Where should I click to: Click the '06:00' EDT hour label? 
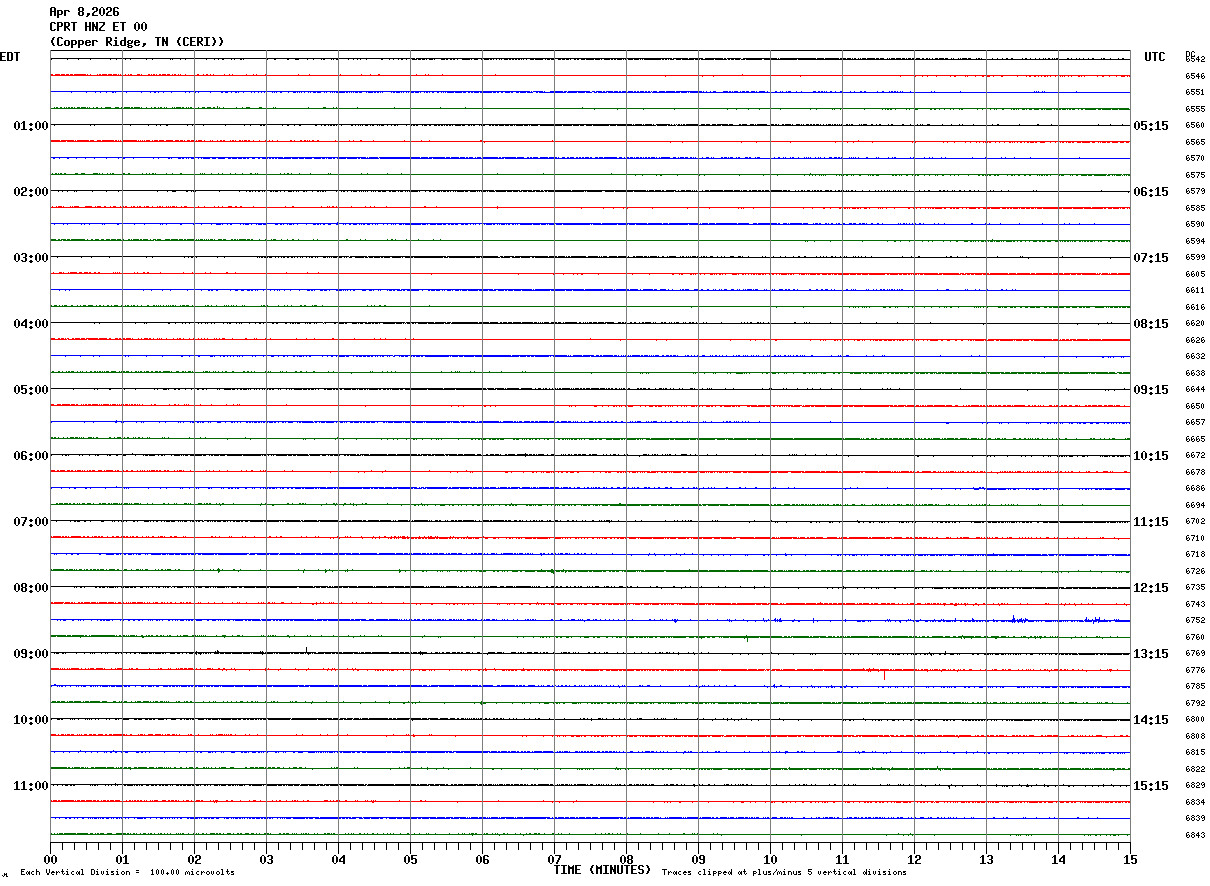pos(30,456)
